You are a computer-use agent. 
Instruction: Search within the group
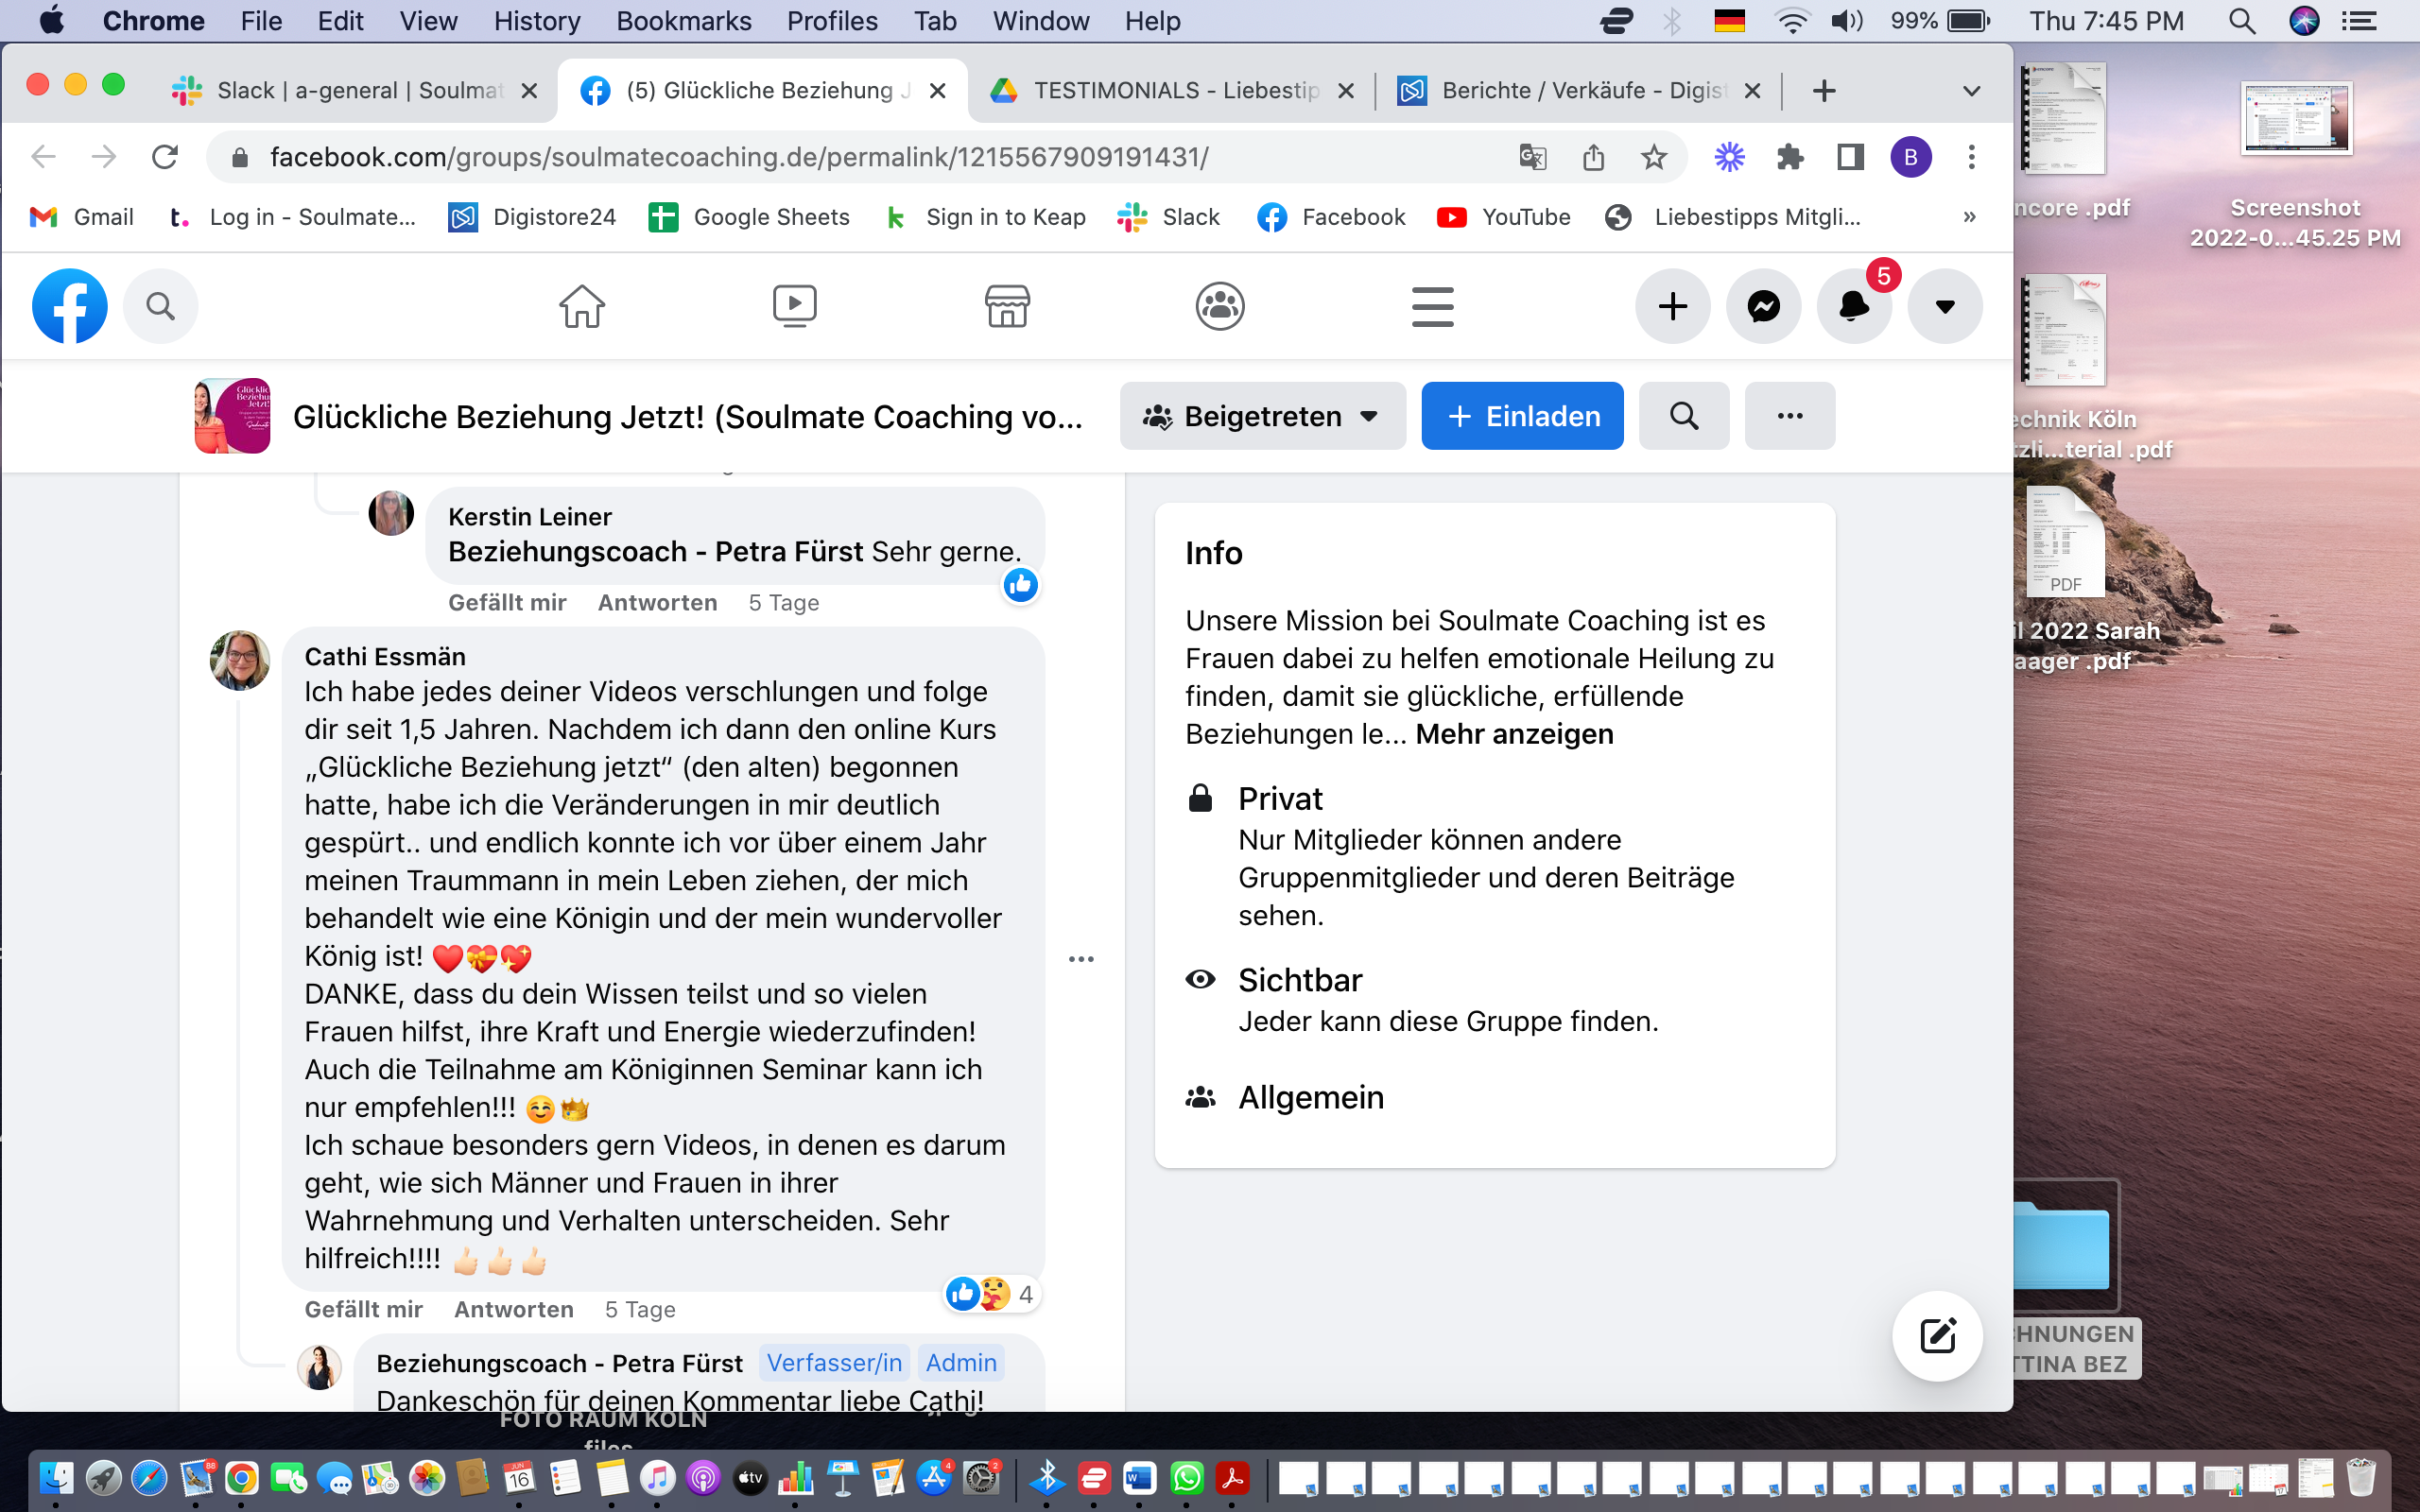[x=1683, y=416]
